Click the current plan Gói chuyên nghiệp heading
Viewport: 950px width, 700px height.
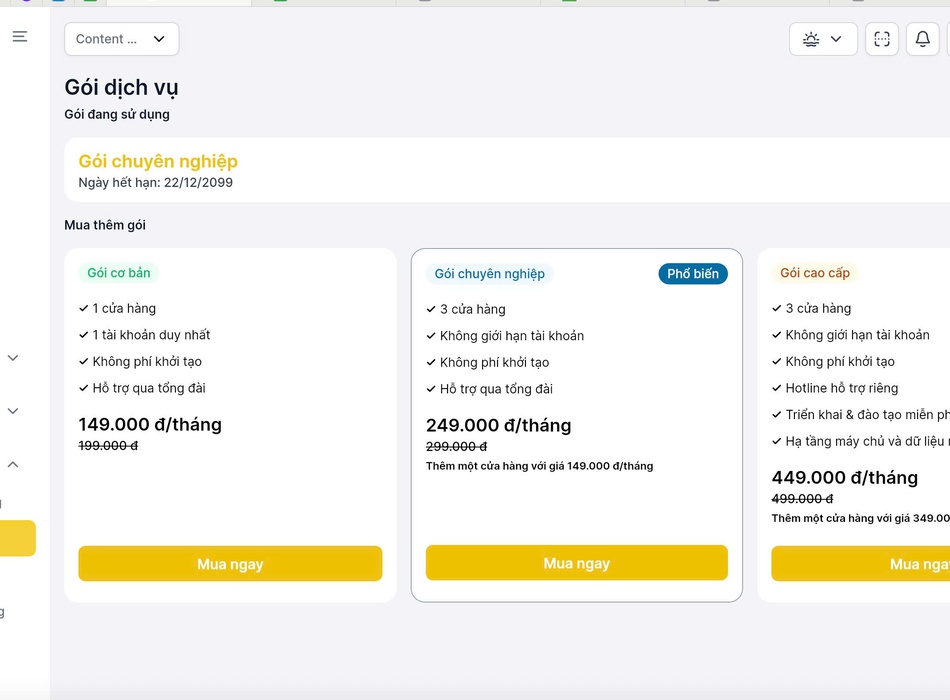[x=158, y=161]
